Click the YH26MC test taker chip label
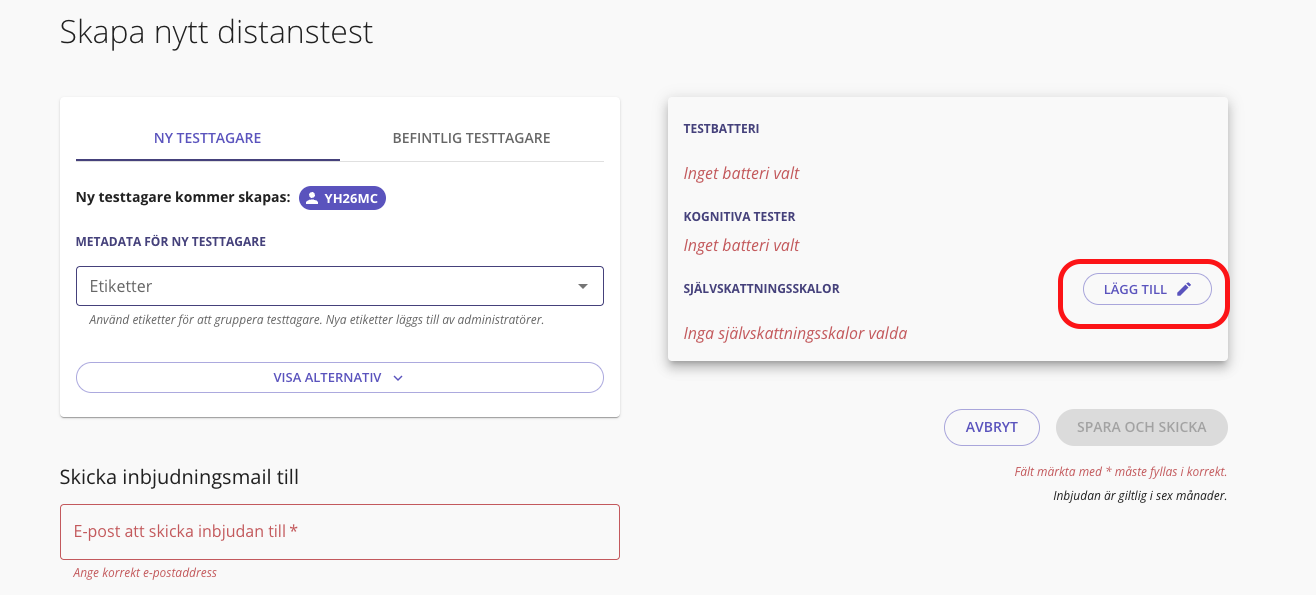The height and width of the screenshot is (595, 1316). coord(351,198)
